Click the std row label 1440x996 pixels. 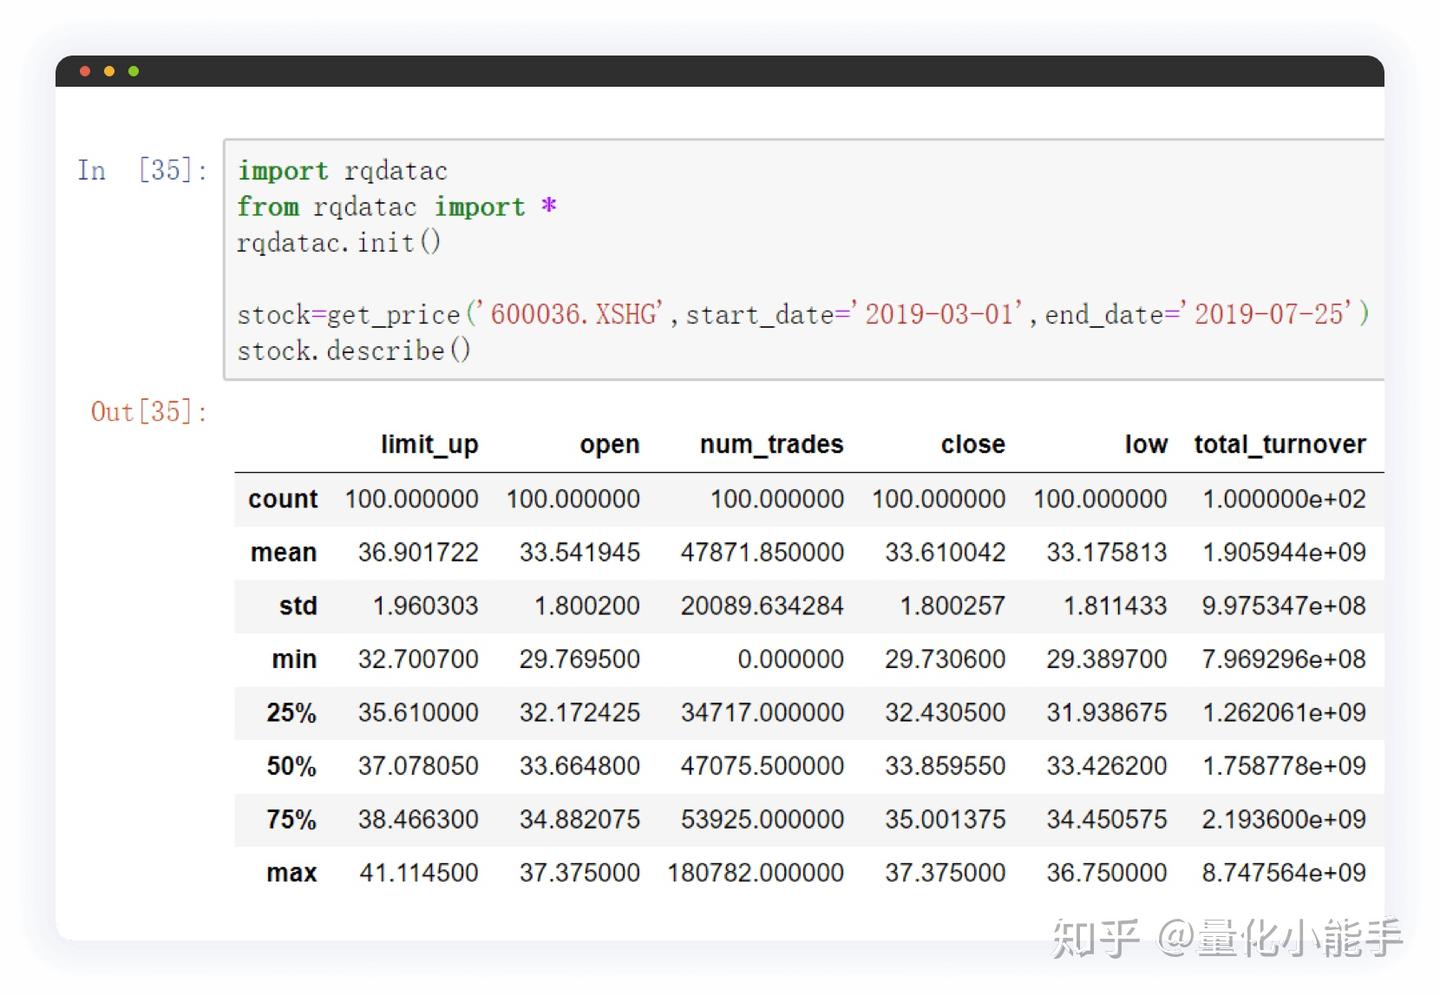click(299, 605)
